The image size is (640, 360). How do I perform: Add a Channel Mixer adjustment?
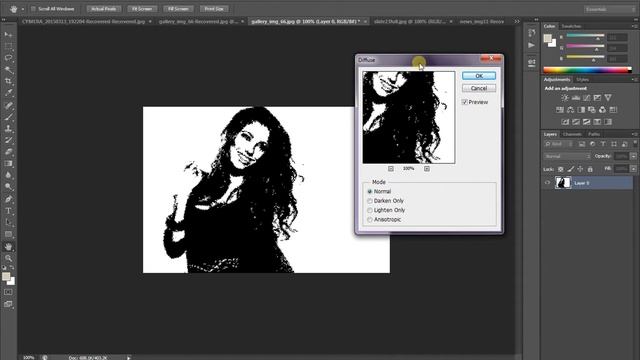point(602,110)
